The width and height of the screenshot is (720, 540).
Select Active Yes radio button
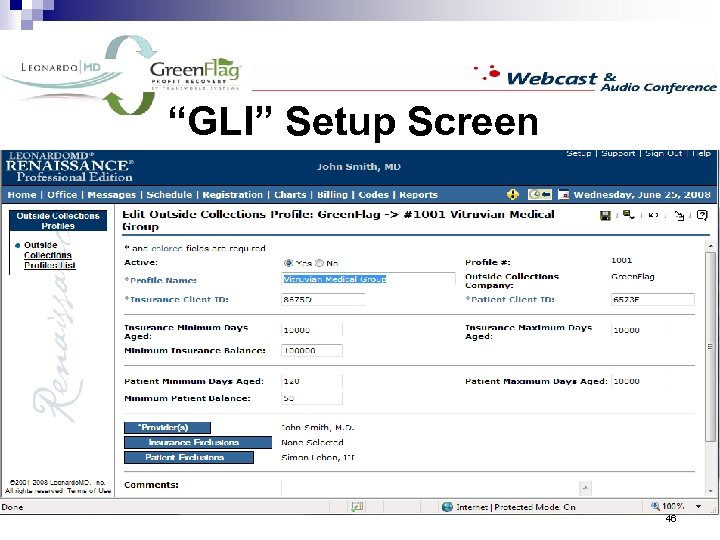click(x=288, y=263)
